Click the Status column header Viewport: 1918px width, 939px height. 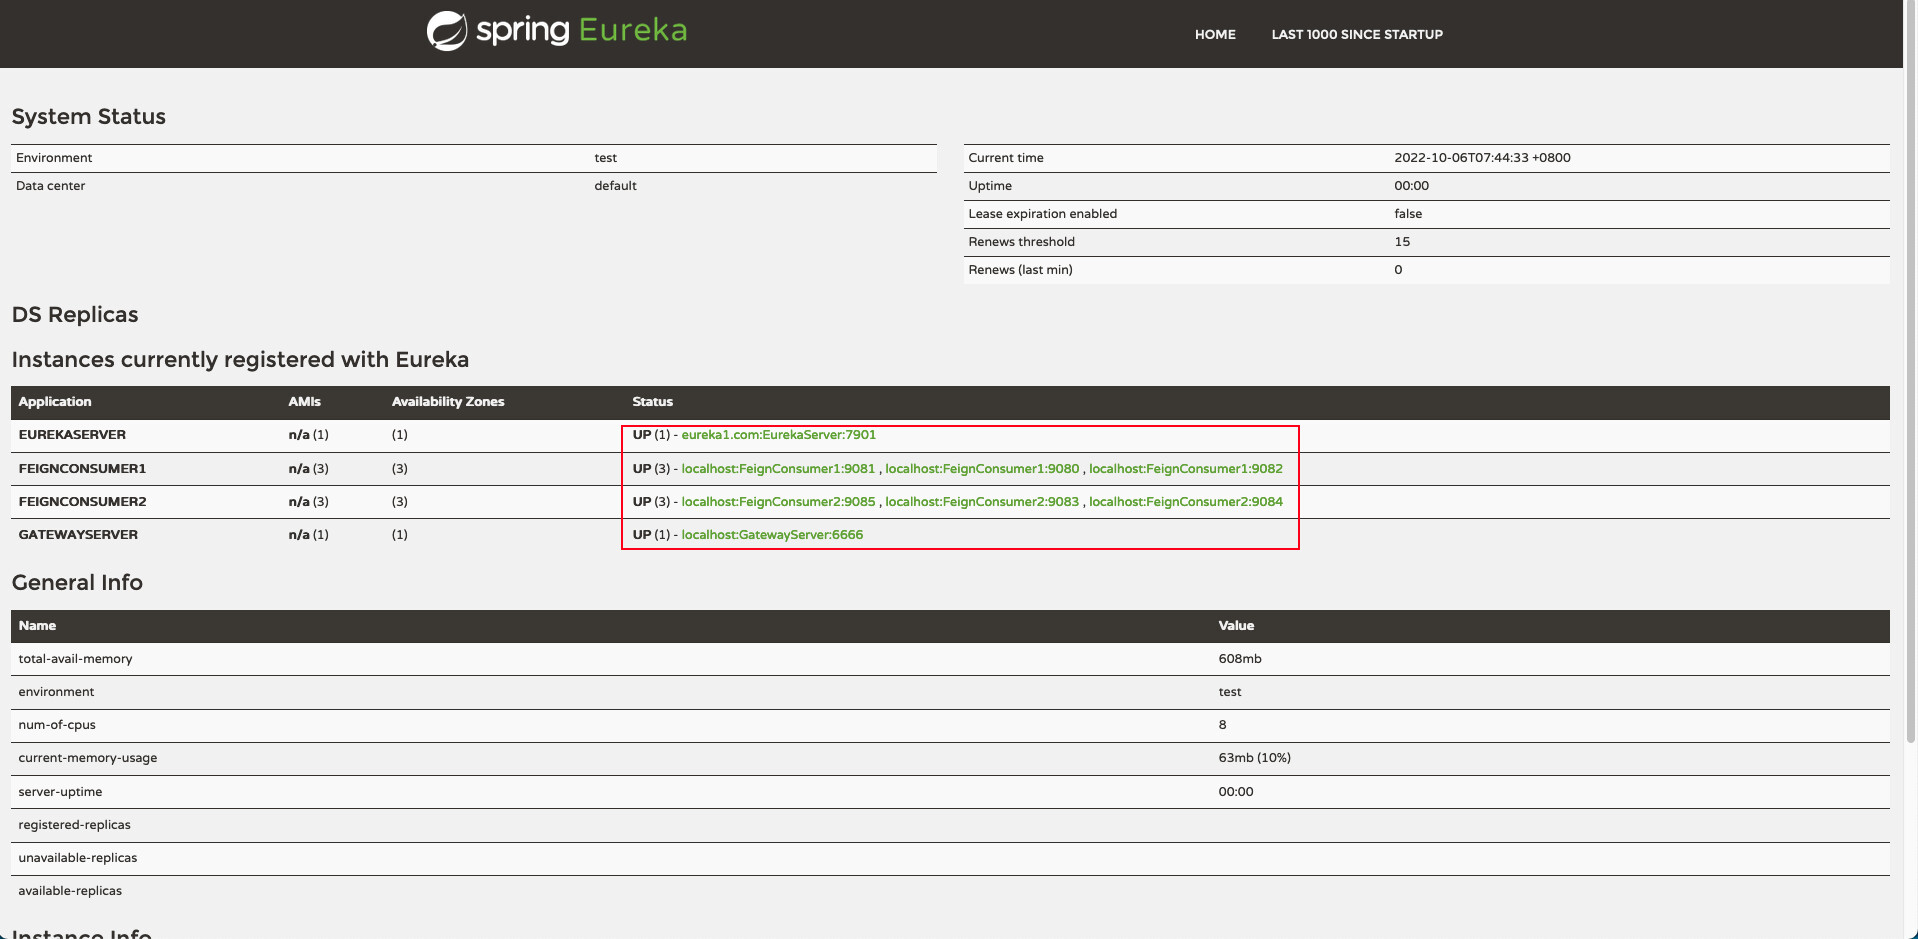click(x=652, y=402)
